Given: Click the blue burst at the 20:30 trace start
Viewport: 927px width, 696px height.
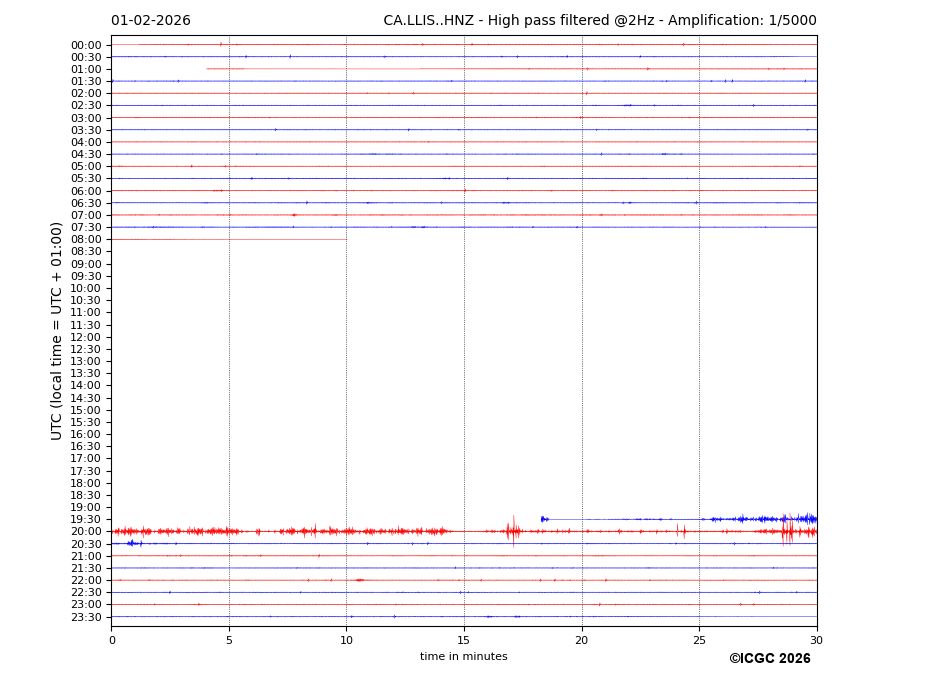Looking at the screenshot, I should pyautogui.click(x=132, y=543).
